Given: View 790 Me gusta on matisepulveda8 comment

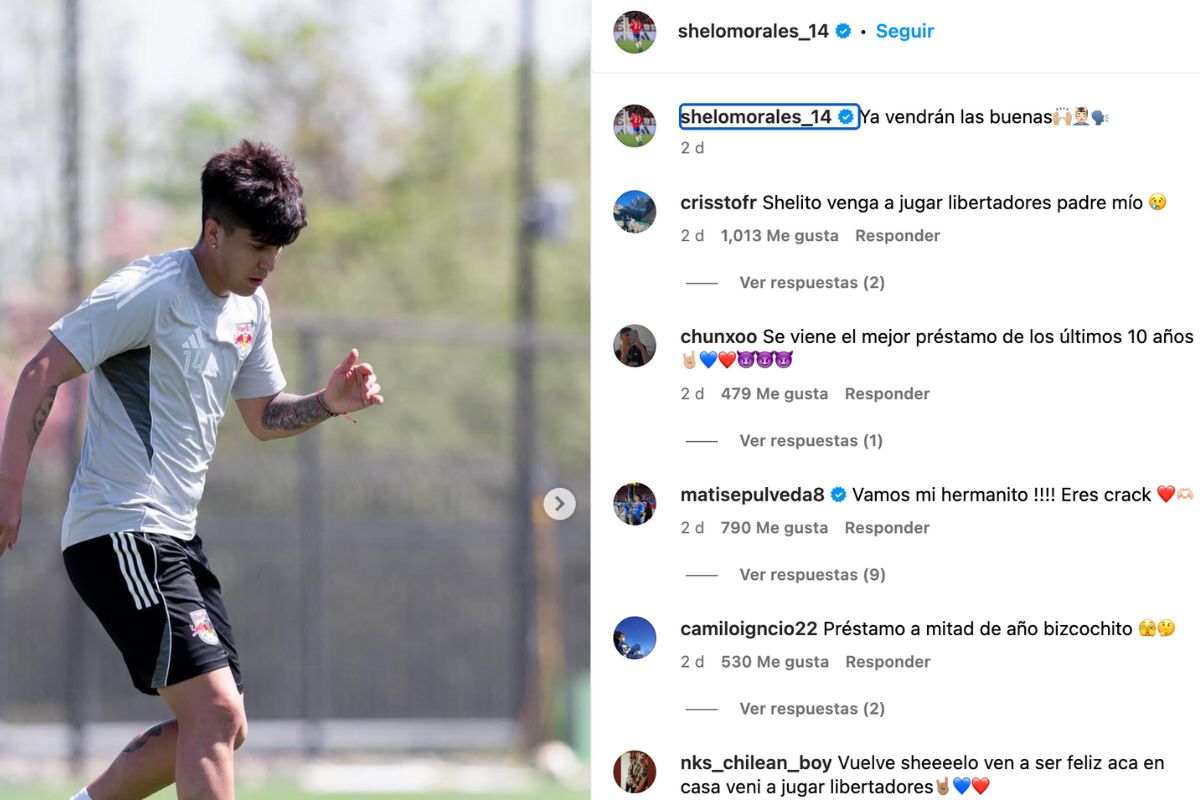Looking at the screenshot, I should [x=774, y=528].
